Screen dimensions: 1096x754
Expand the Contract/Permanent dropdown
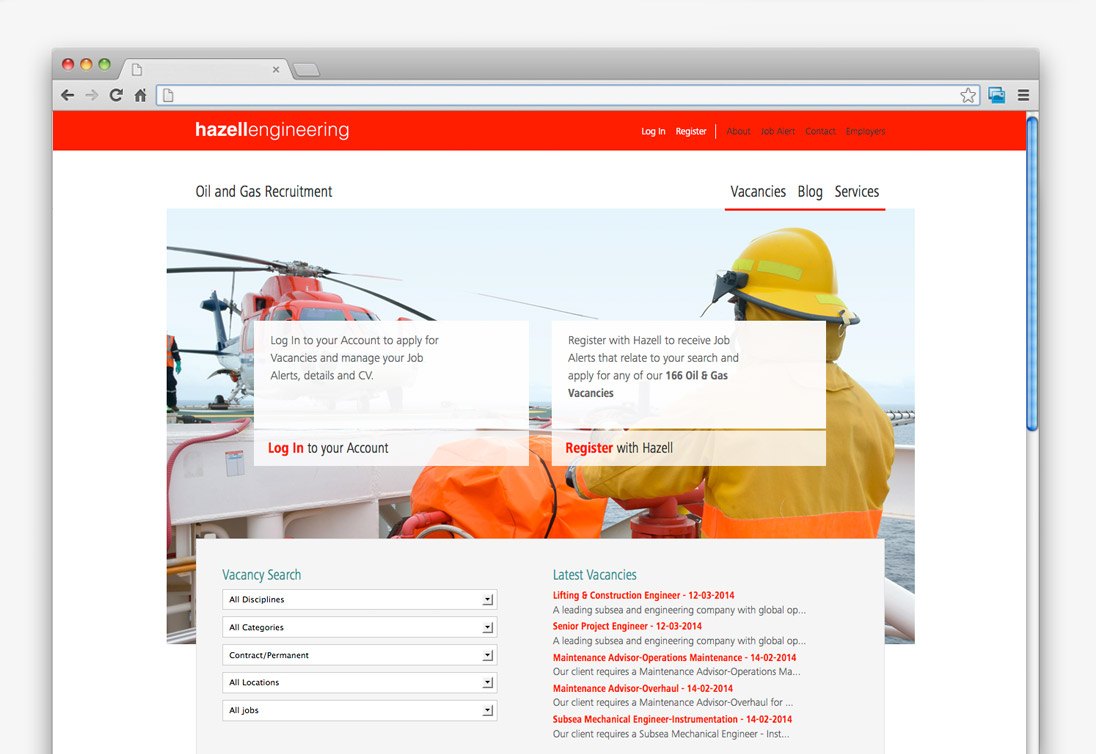click(359, 655)
